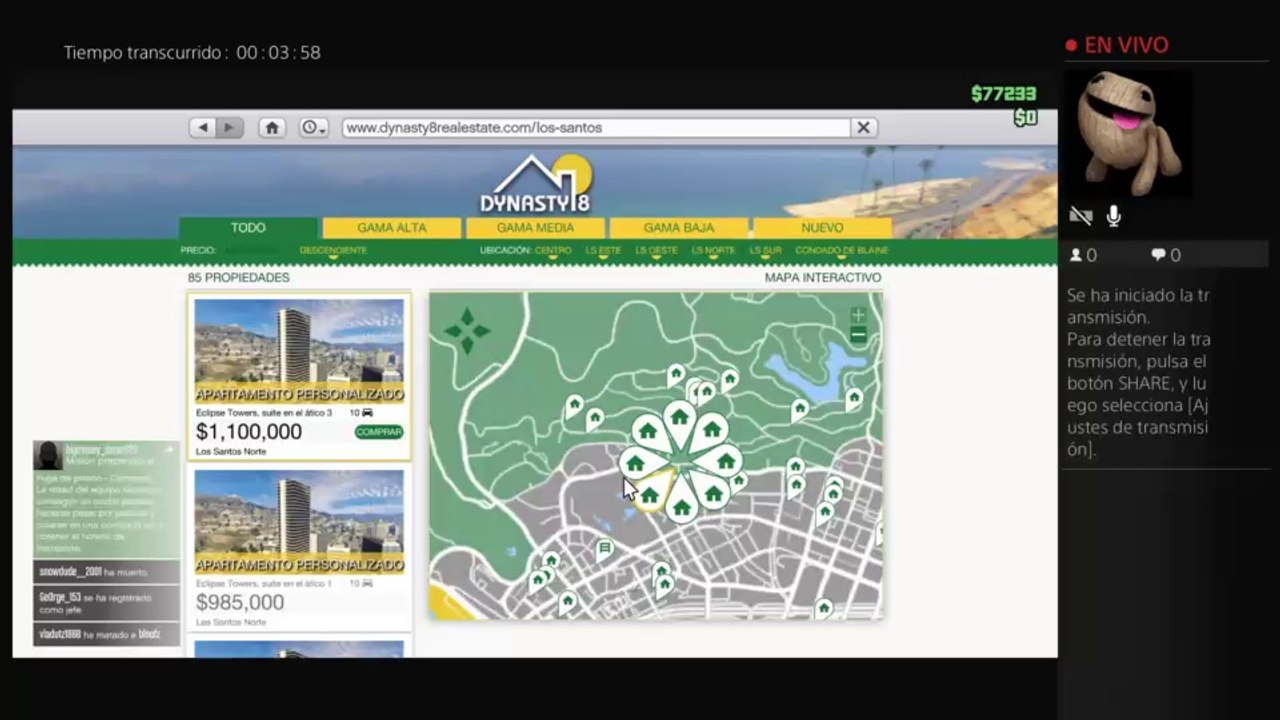Select the yellow-highlighted house pin in the cluster
Screen dimensions: 1280x720
pos(650,493)
